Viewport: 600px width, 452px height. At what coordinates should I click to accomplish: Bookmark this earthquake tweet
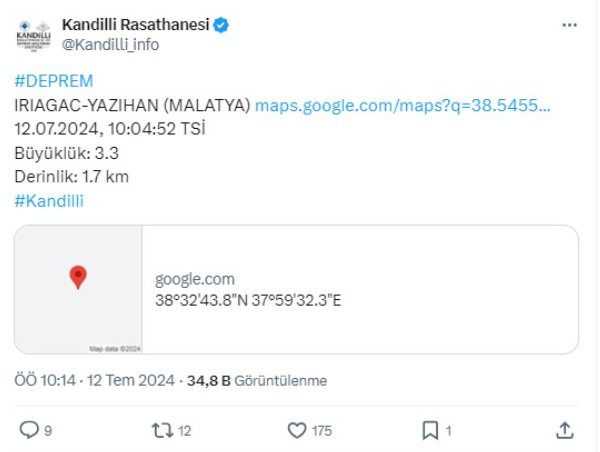(430, 430)
